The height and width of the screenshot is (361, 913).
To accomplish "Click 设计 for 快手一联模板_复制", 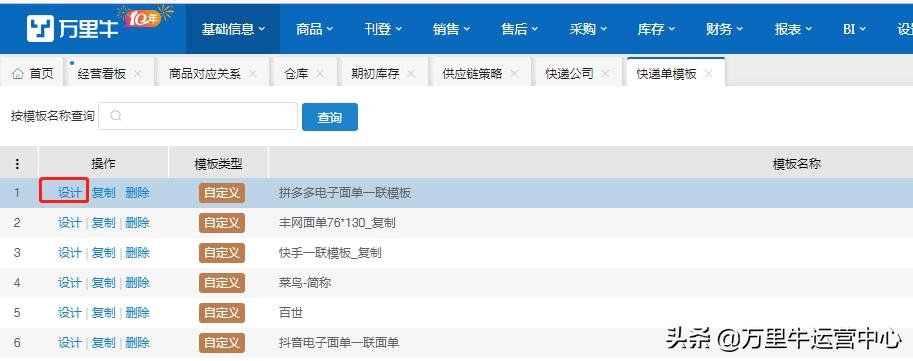I will coord(69,253).
